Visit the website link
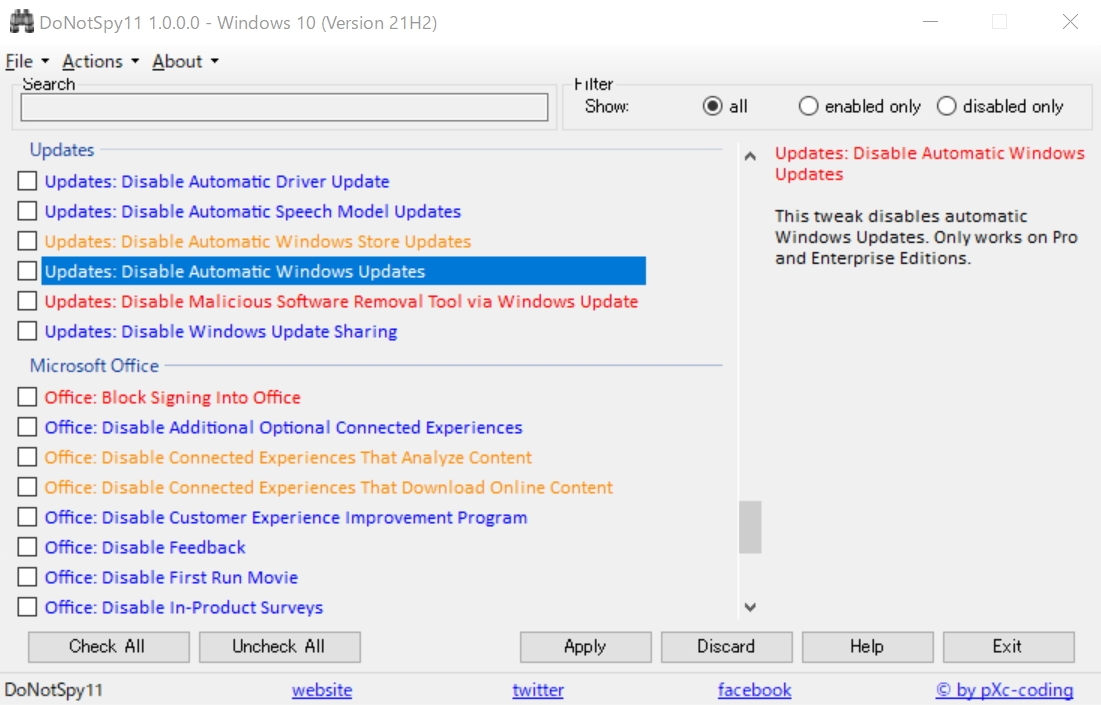The width and height of the screenshot is (1101, 705). (x=321, y=689)
